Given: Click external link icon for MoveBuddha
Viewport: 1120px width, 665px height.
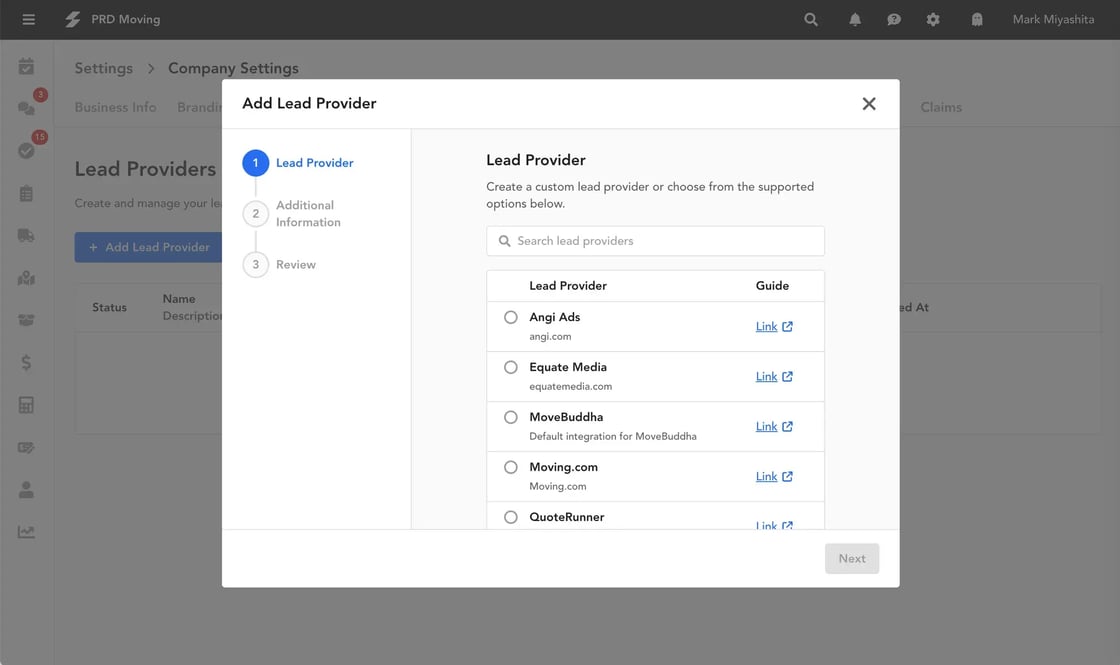Looking at the screenshot, I should [787, 426].
